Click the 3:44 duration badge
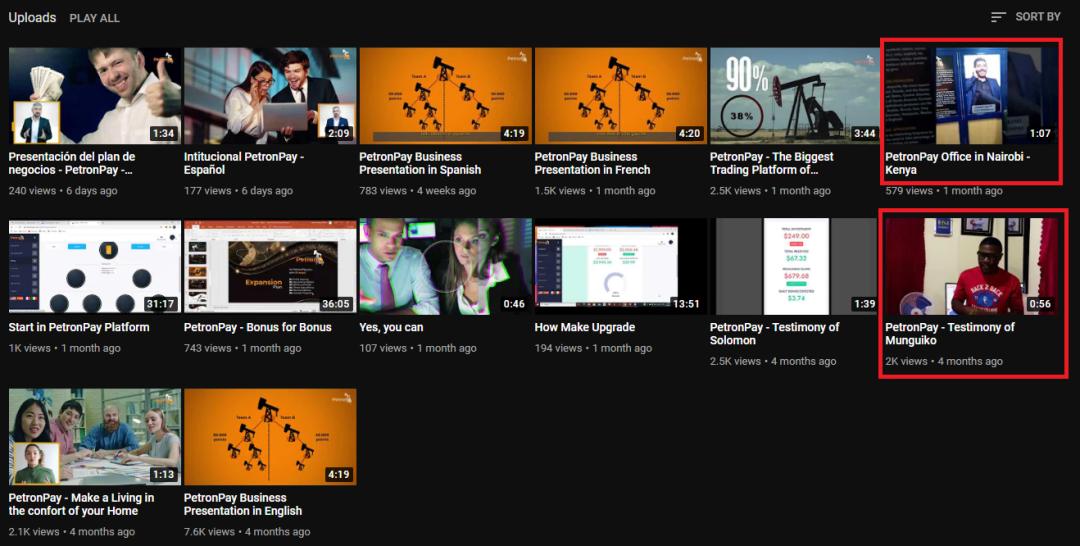Screen dimensions: 1080x546 point(865,133)
